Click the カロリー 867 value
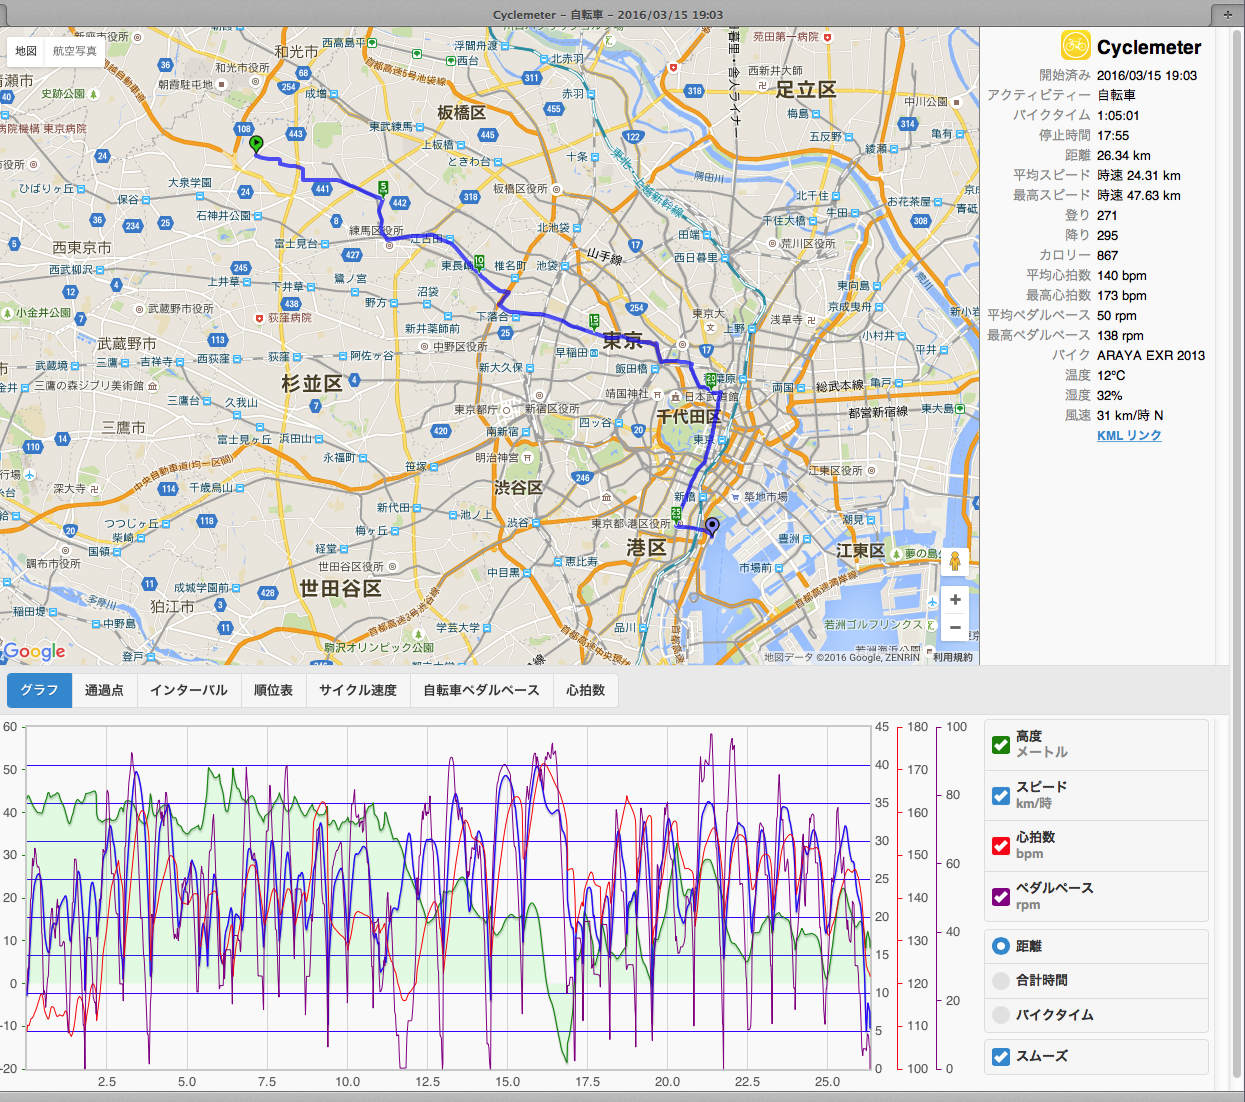 (1108, 255)
